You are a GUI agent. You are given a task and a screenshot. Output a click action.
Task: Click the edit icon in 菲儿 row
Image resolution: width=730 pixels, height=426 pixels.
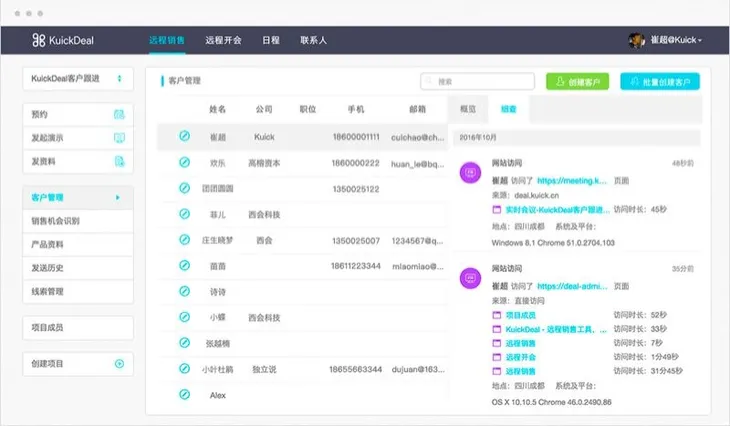[x=184, y=214]
